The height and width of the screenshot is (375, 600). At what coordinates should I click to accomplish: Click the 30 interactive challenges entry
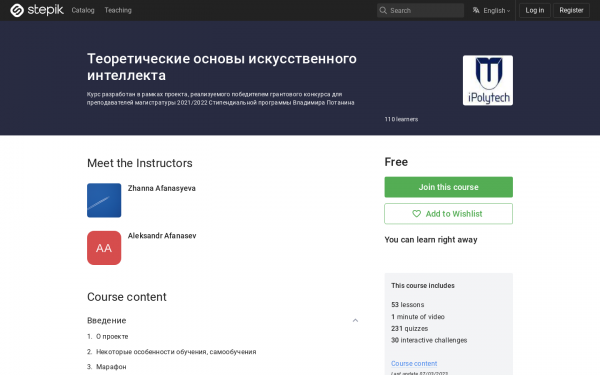[429, 340]
